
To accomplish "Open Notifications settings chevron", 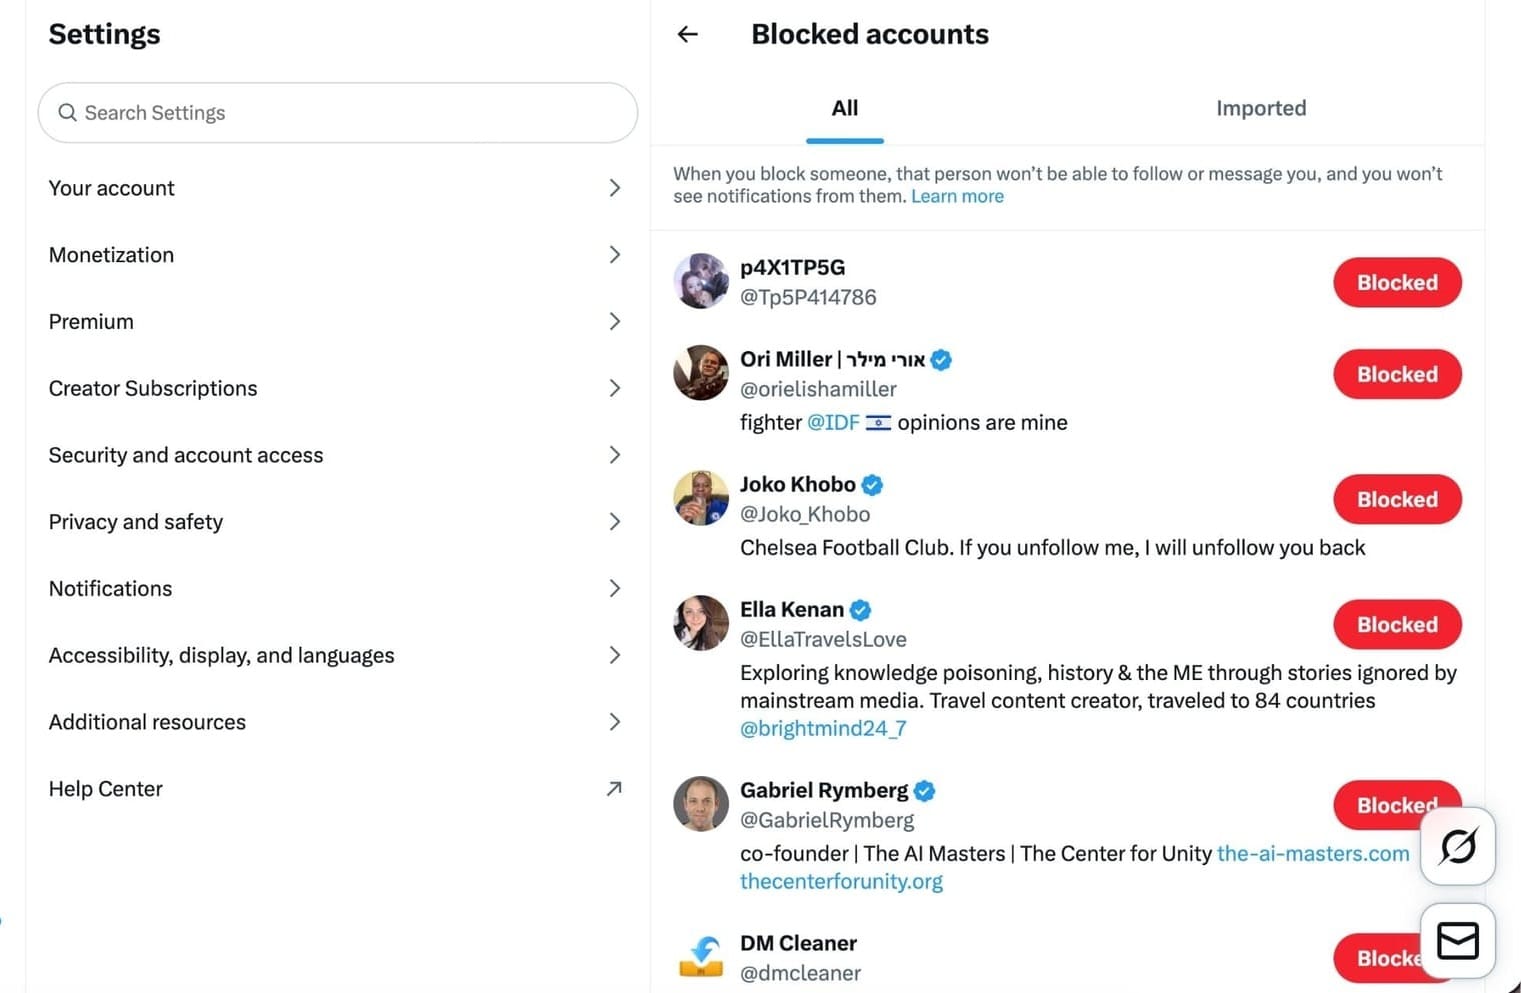I will click(614, 588).
